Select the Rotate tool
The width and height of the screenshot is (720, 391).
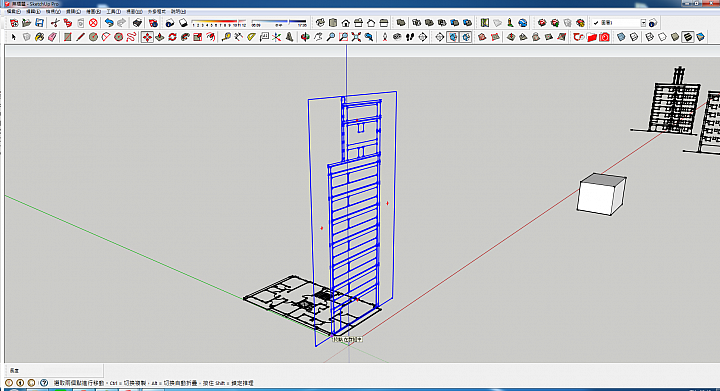click(x=173, y=37)
